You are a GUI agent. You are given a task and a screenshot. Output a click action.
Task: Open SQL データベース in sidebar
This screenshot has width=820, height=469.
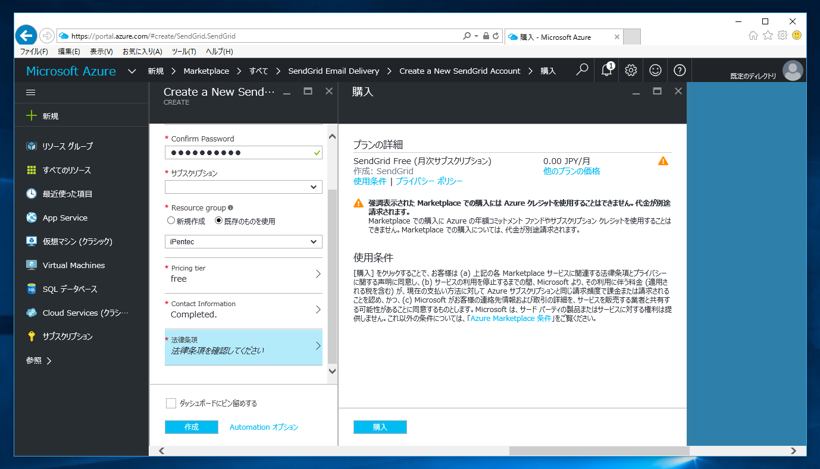tap(70, 289)
